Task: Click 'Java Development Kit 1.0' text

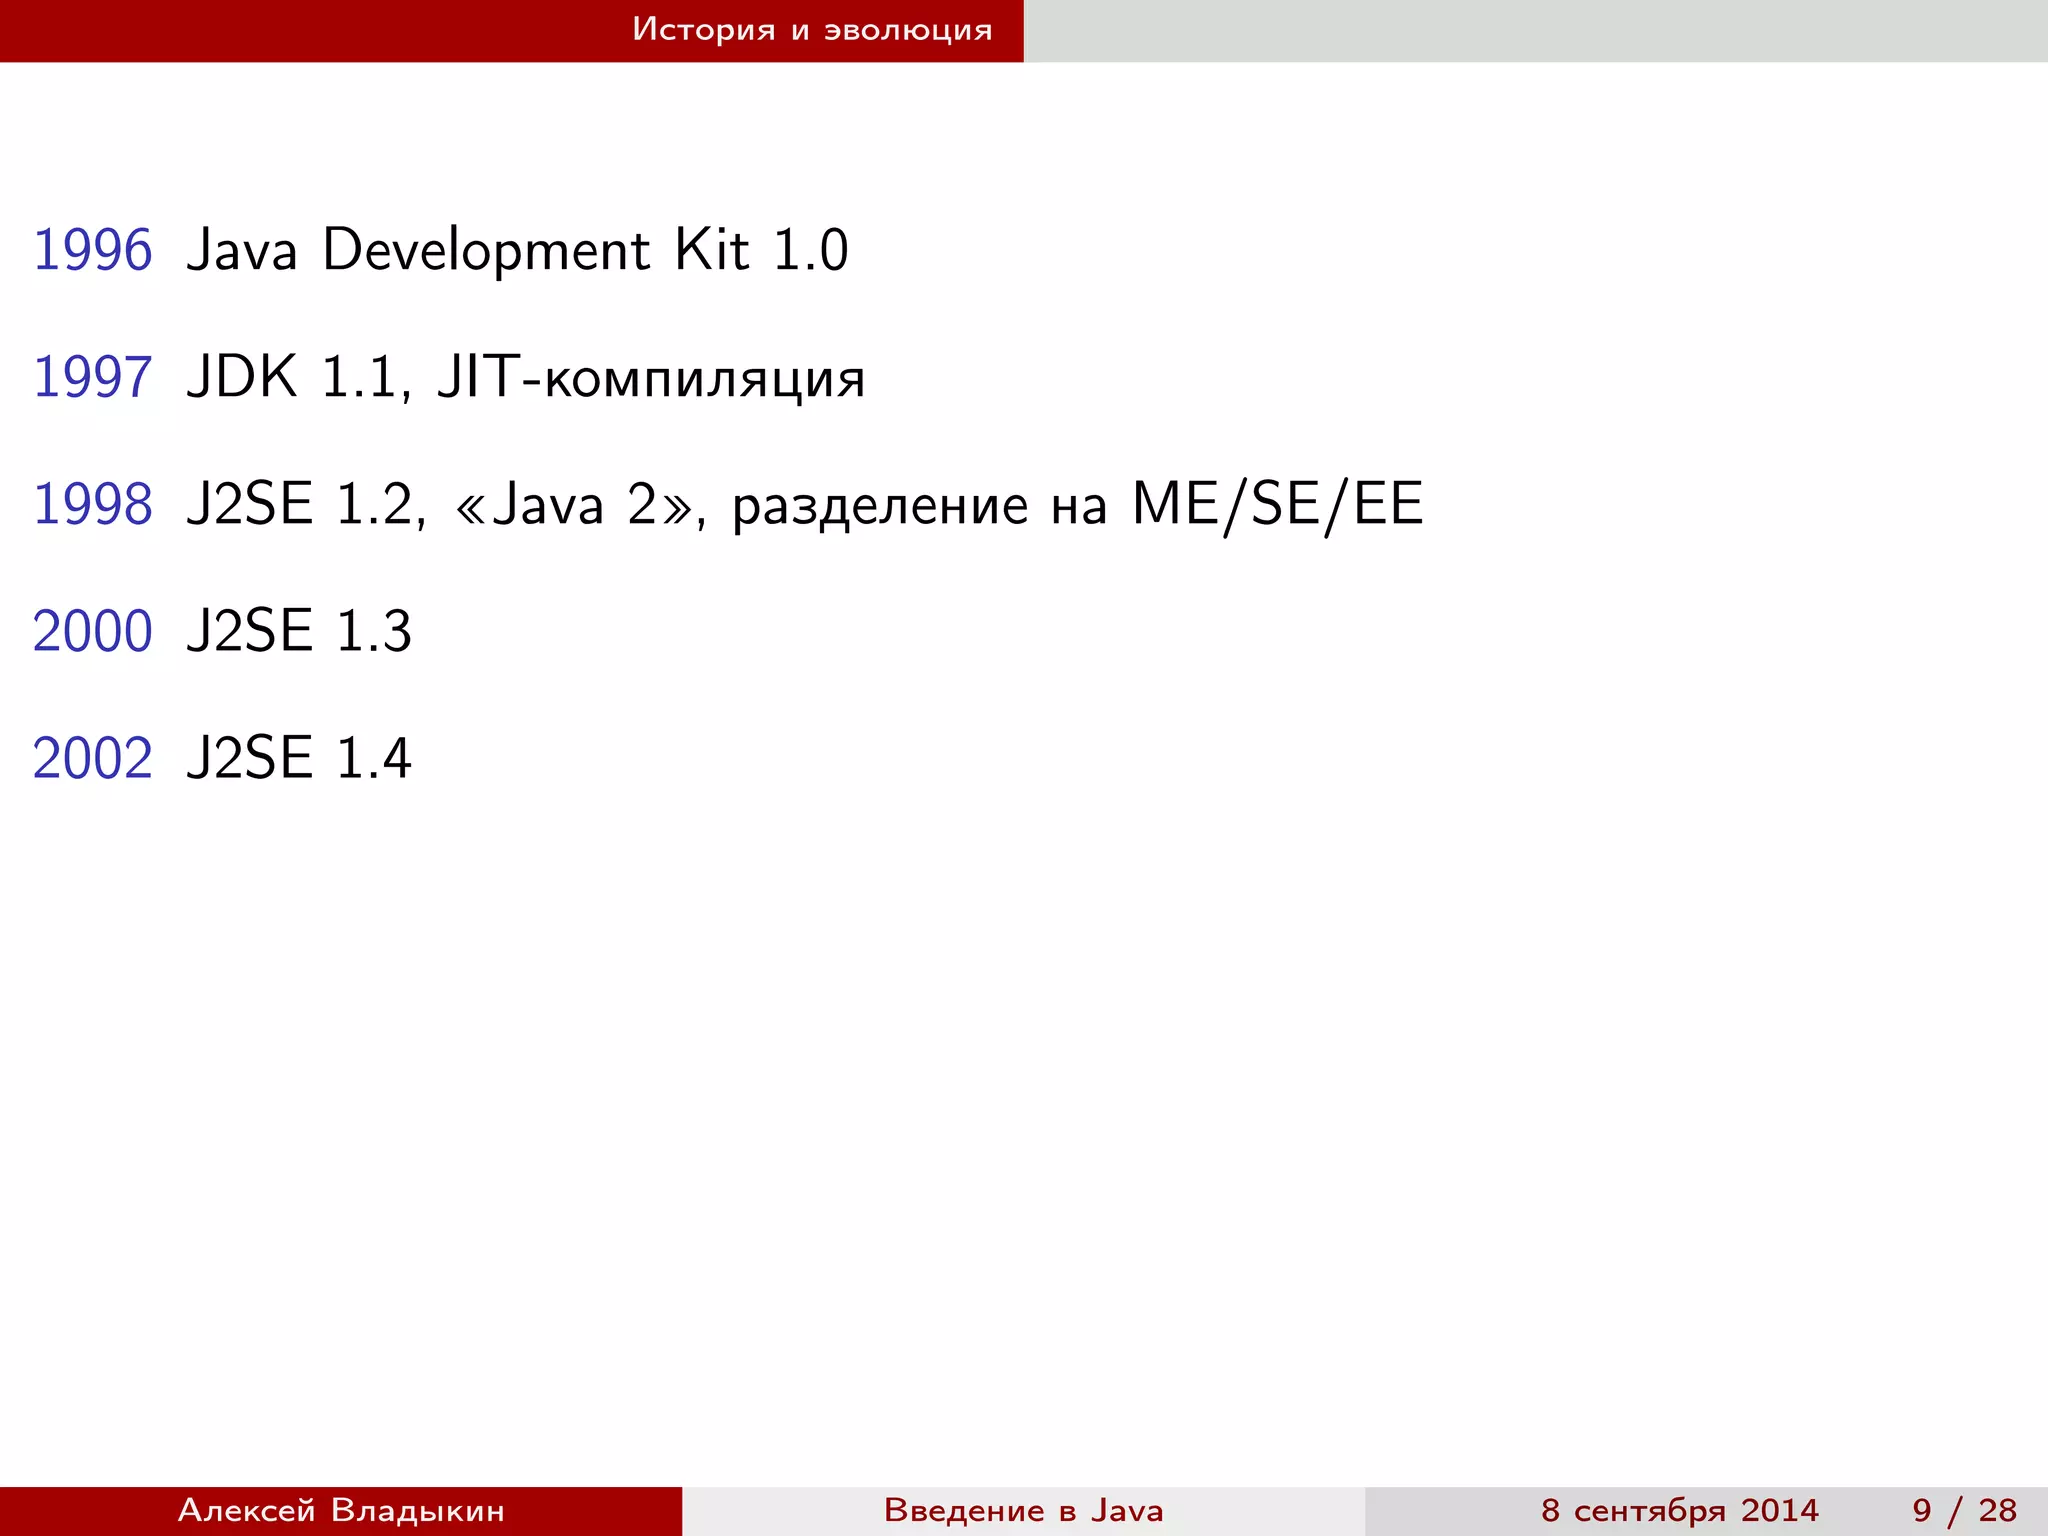Action: [518, 250]
